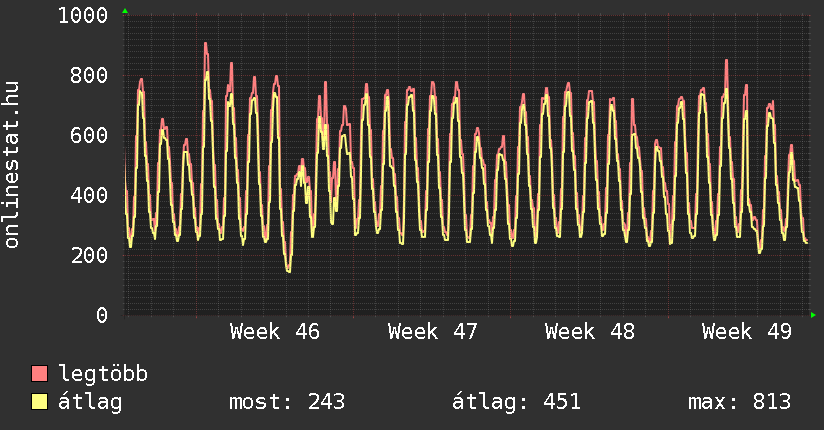The image size is (824, 430).
Task: Click the 'most: 243' statistic
Action: (x=287, y=402)
